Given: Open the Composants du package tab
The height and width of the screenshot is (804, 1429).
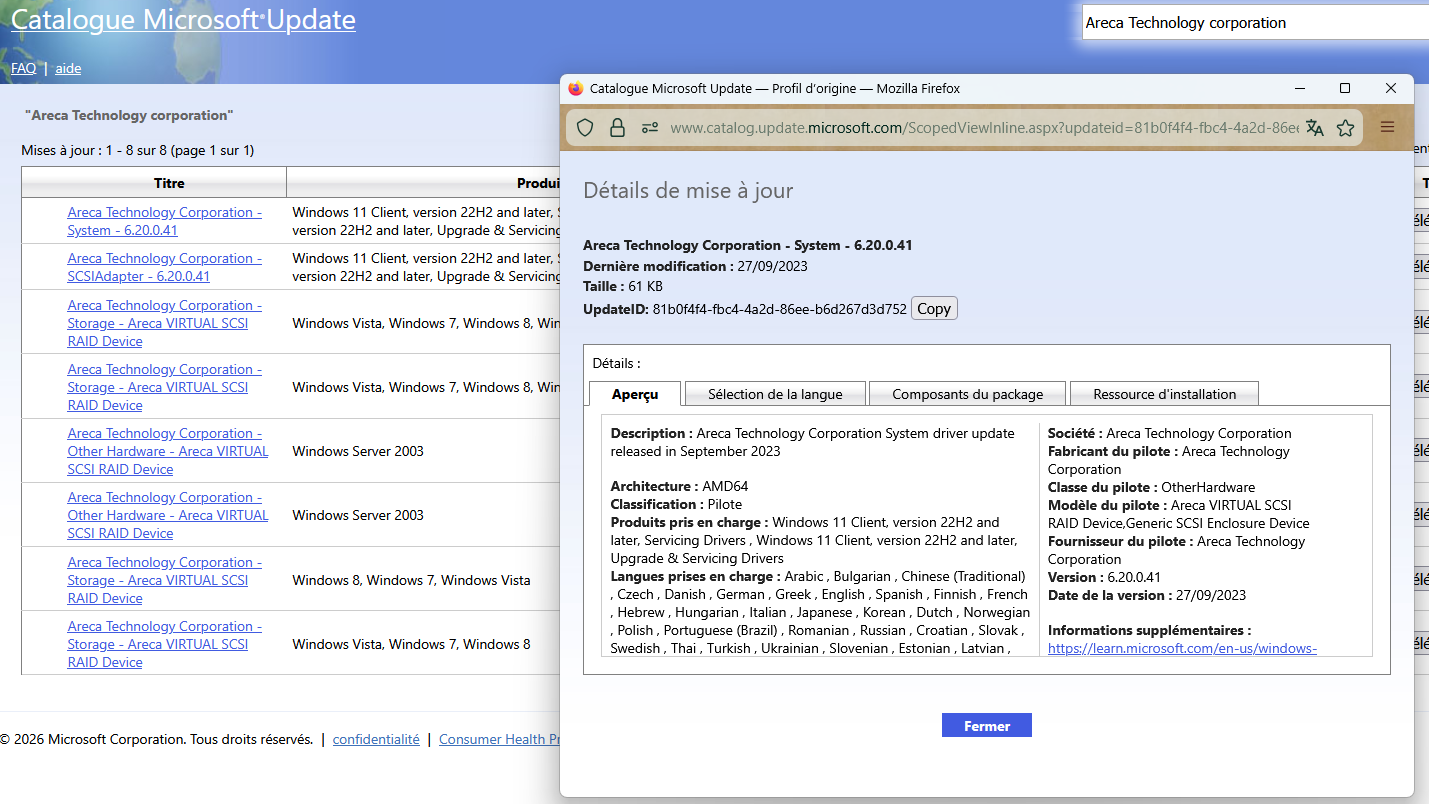Looking at the screenshot, I should point(968,394).
